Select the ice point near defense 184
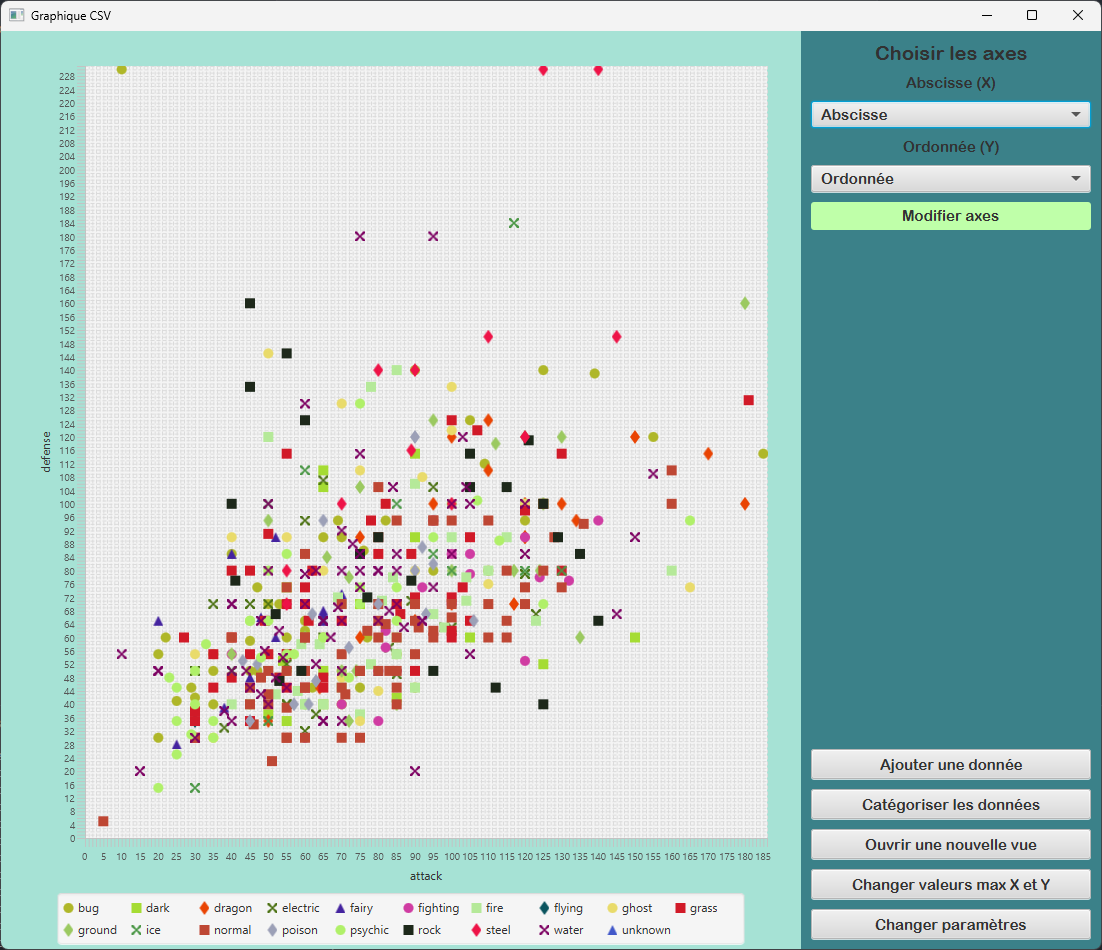Viewport: 1102px width, 950px height. coord(514,223)
